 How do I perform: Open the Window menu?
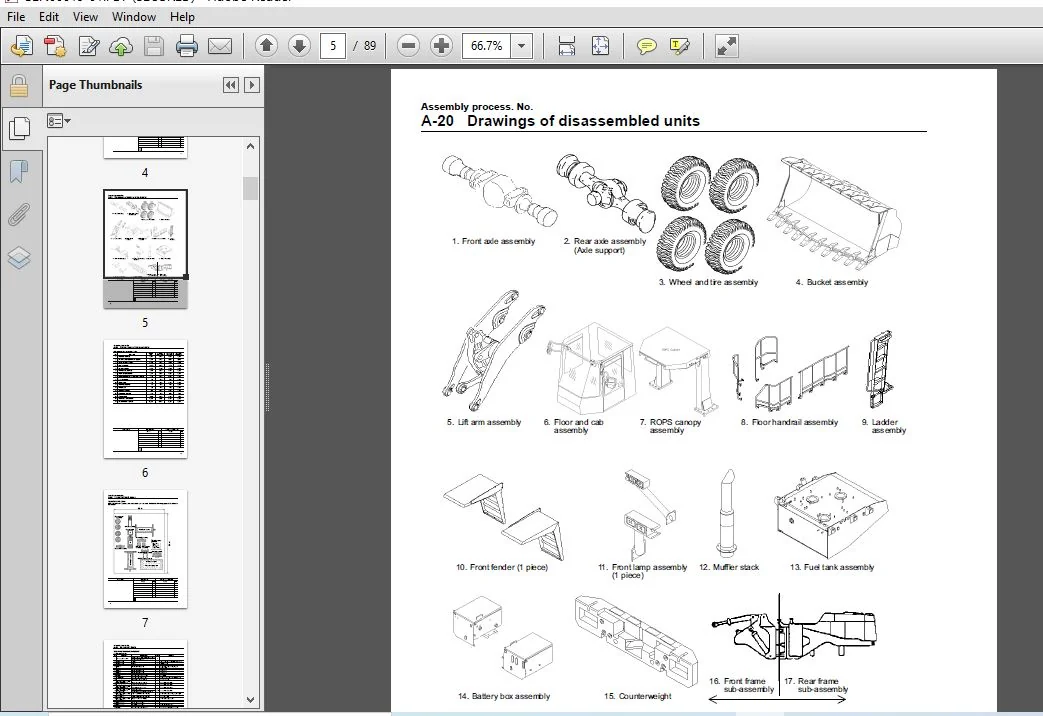(x=134, y=17)
